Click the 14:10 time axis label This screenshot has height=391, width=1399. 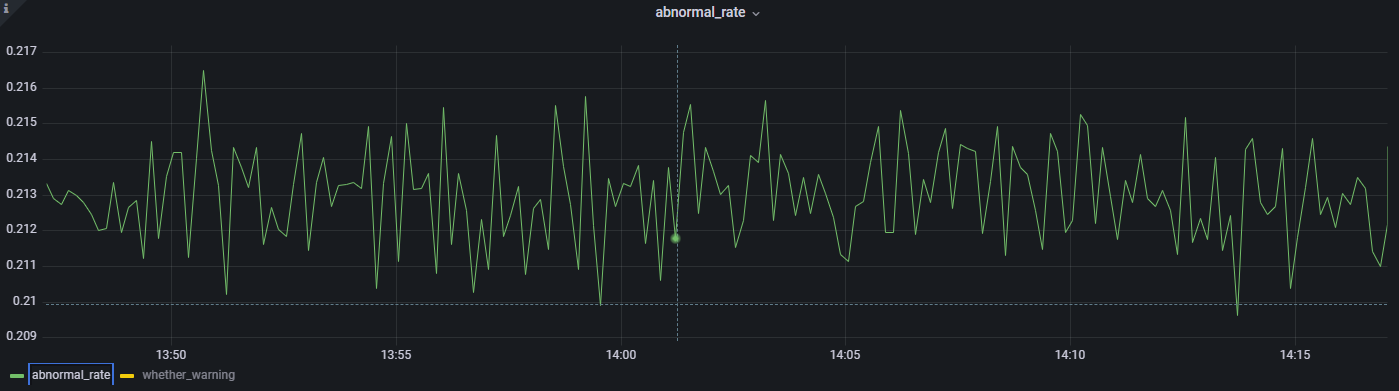(1070, 355)
